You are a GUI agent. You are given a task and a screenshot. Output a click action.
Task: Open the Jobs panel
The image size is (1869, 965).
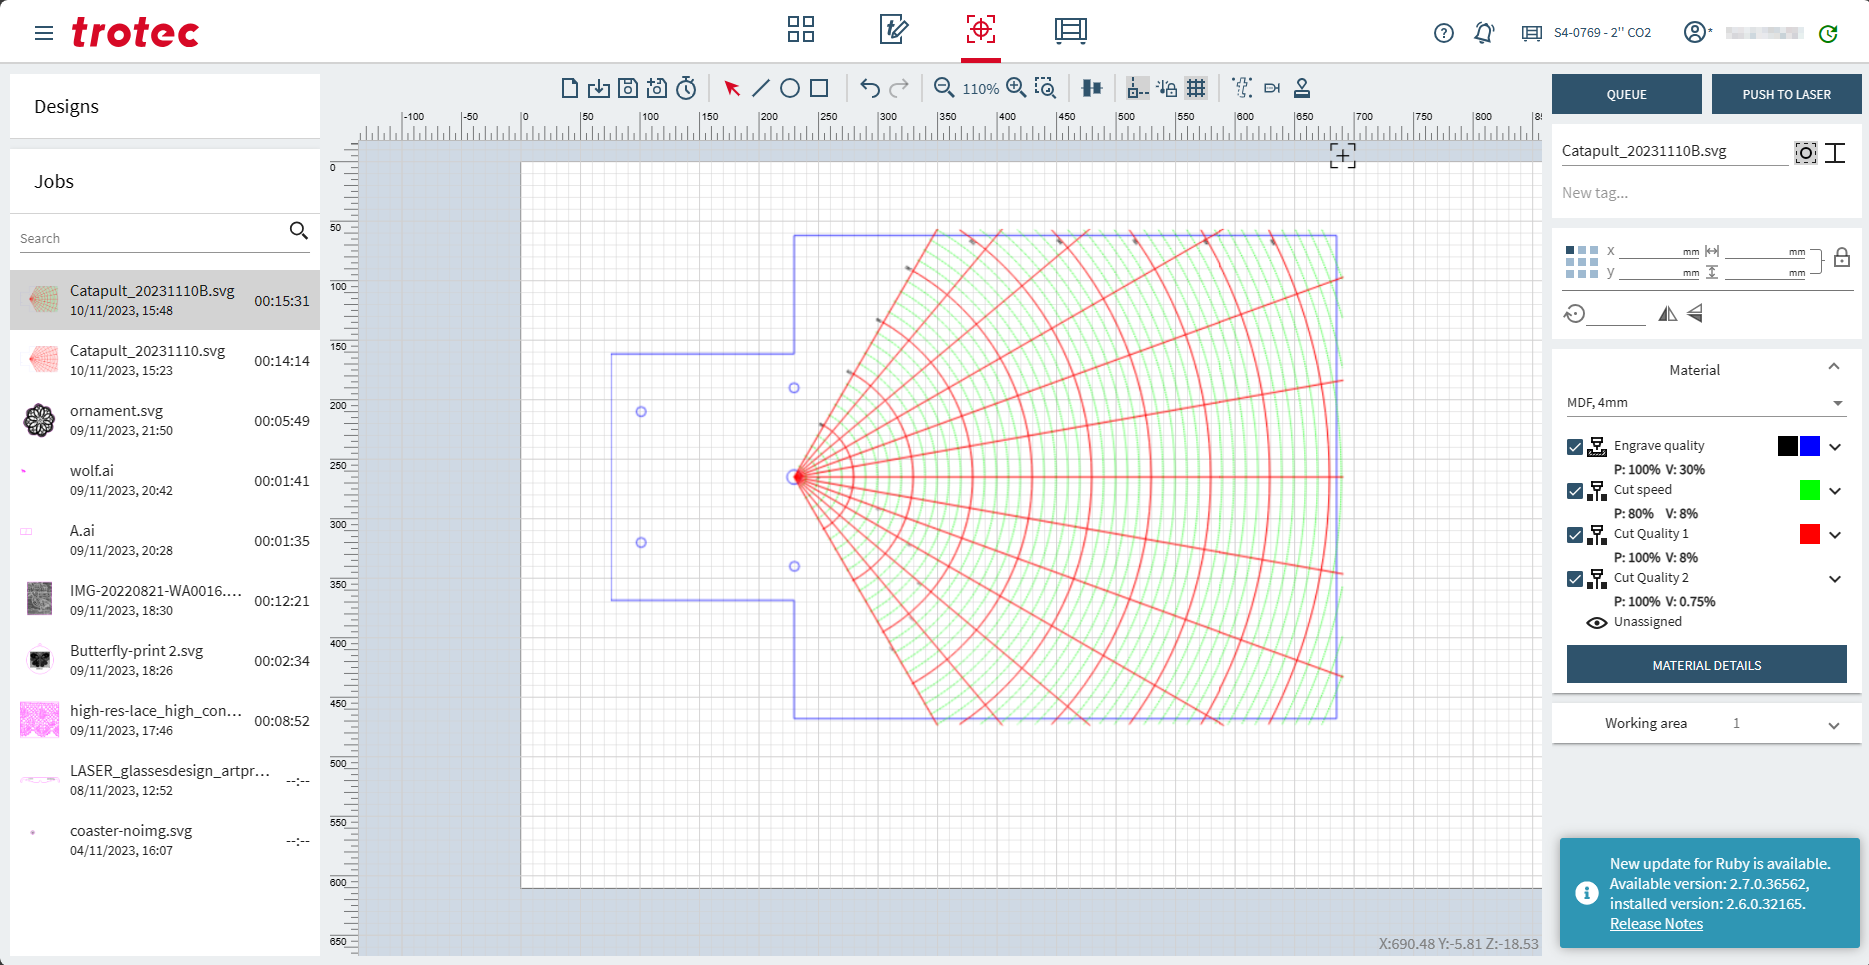(165, 181)
